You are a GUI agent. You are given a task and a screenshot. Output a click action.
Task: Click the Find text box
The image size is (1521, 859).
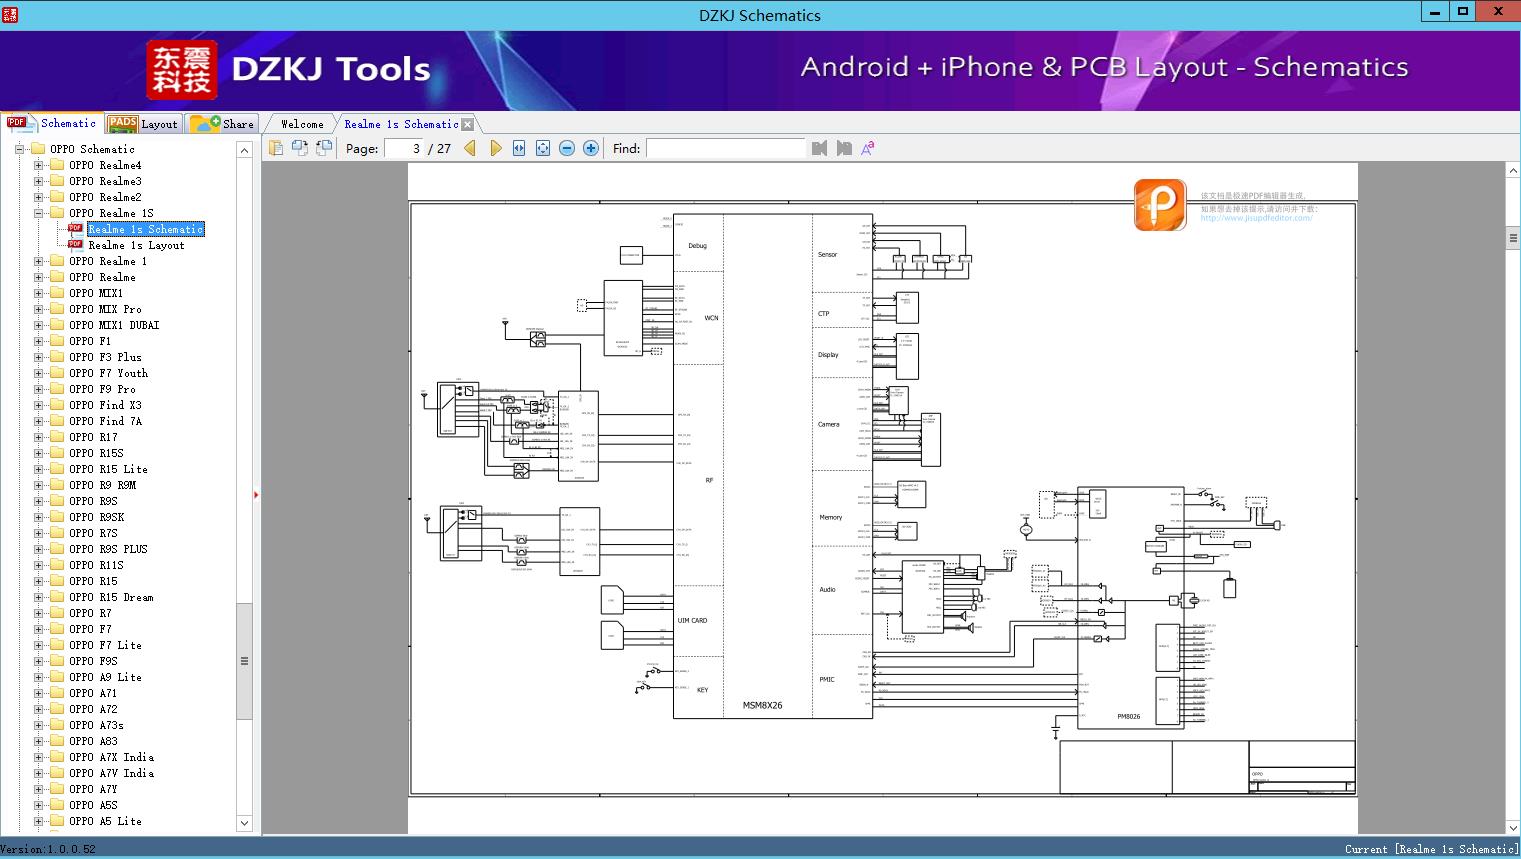[x=725, y=148]
